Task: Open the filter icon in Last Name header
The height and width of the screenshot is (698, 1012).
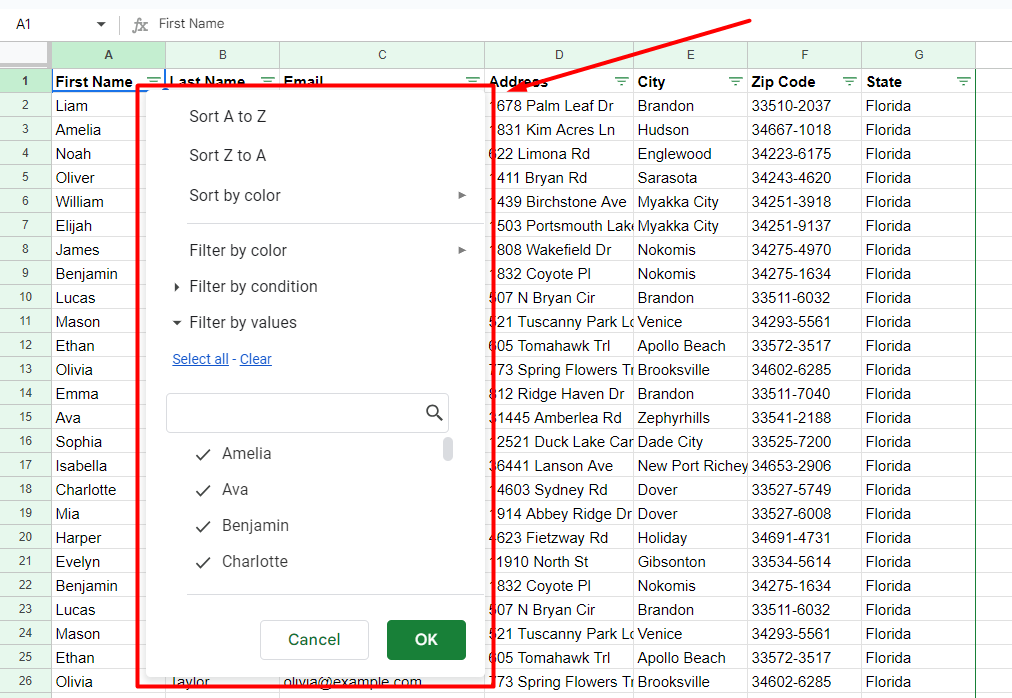Action: click(x=267, y=80)
